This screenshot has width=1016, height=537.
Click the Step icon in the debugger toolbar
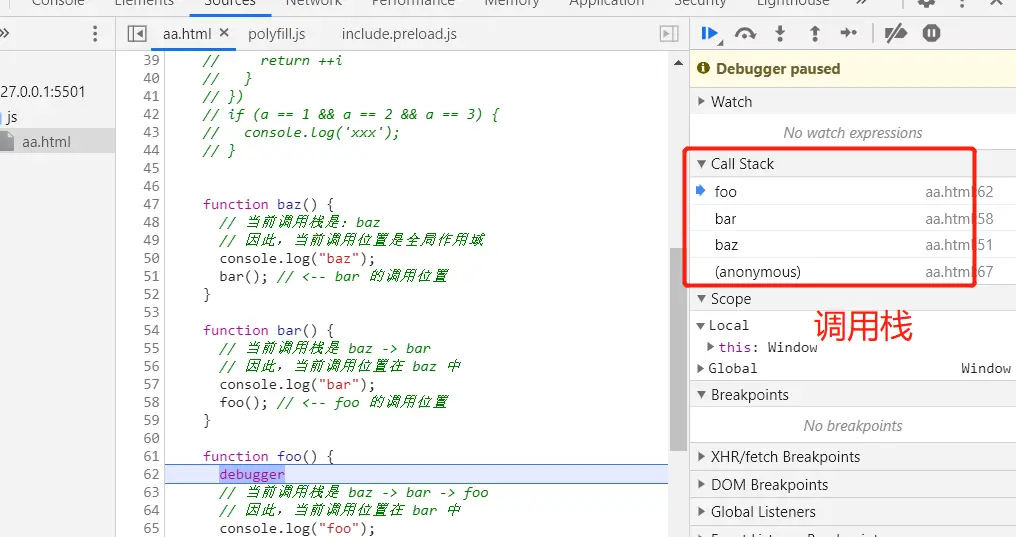[848, 33]
